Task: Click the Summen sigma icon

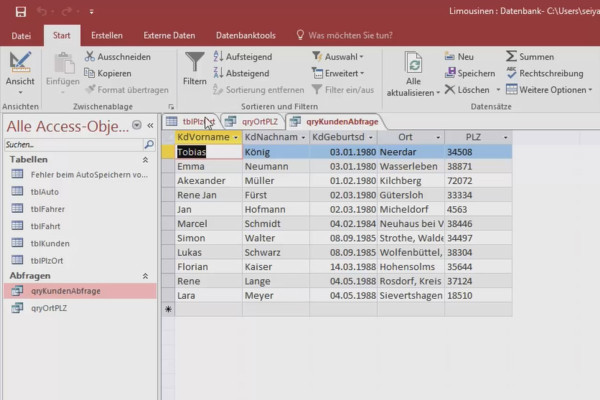Action: (512, 57)
